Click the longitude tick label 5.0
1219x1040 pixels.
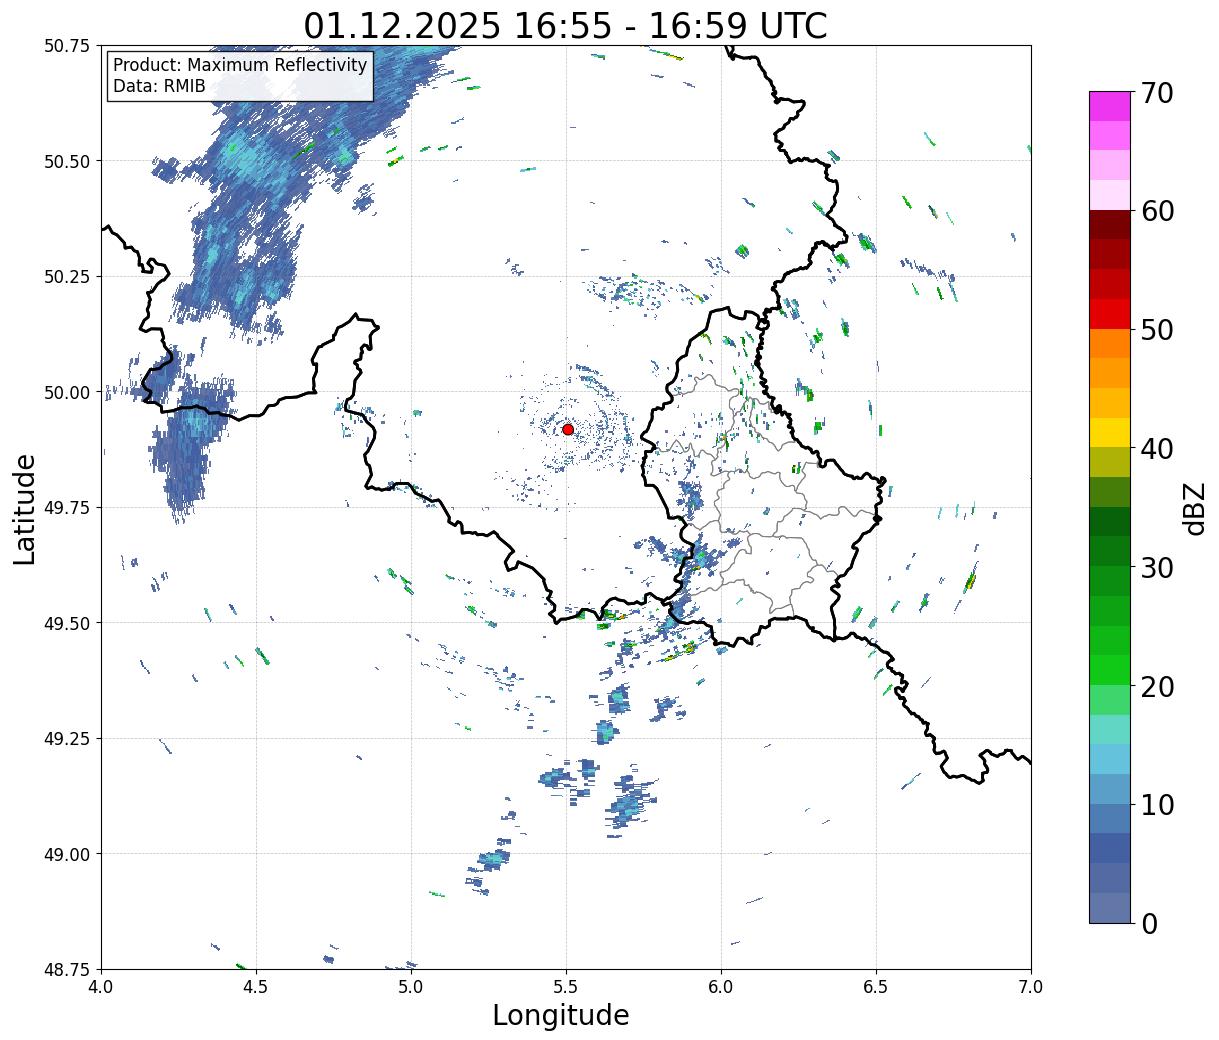(411, 987)
